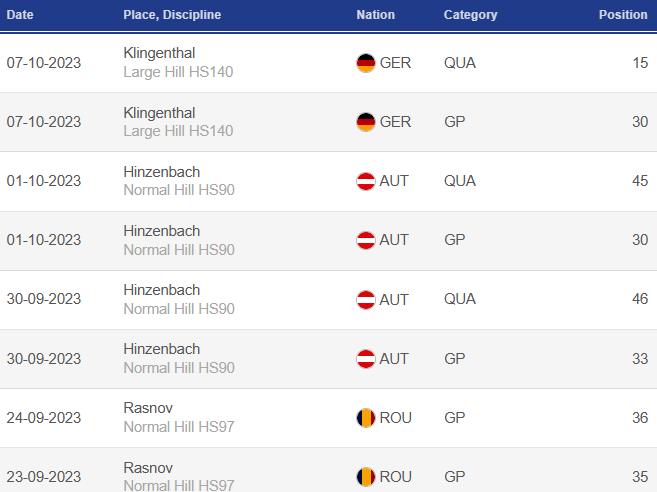Viewport: 657px width, 492px height.
Task: Click Romanian flag in the 23-09-2023 row
Action: point(366,476)
